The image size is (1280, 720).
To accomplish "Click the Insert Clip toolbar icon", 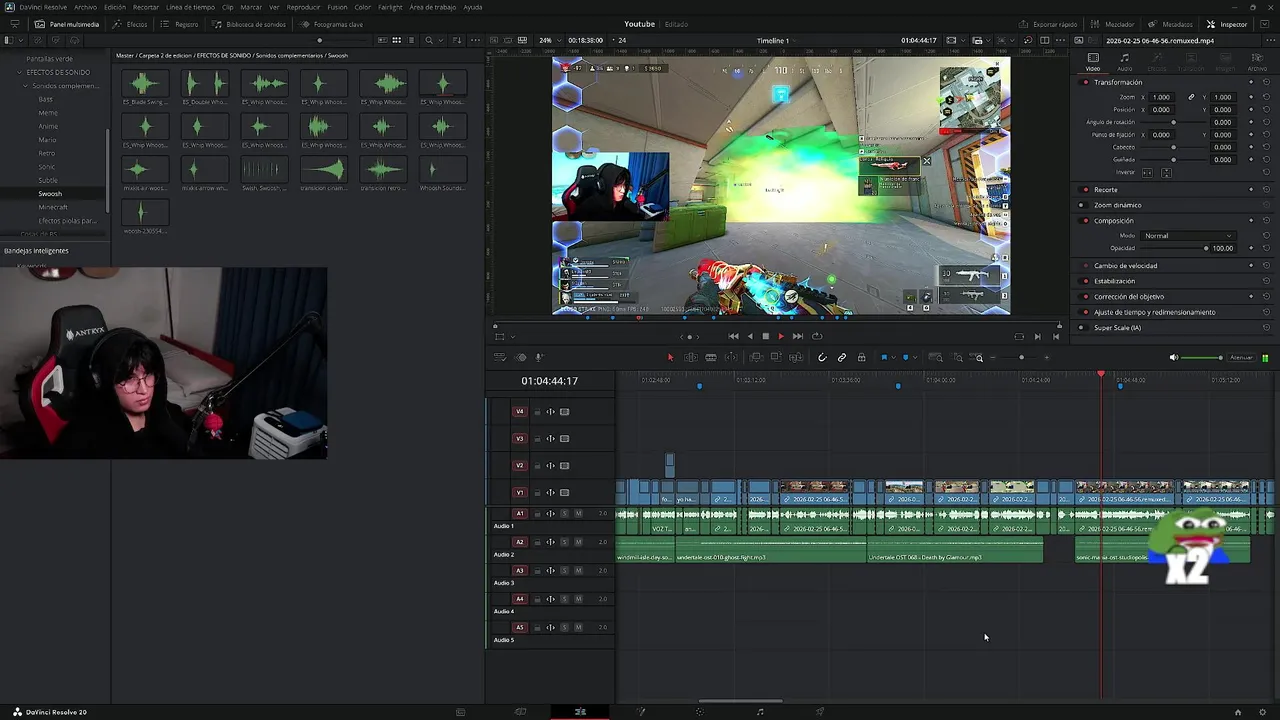I will [756, 357].
